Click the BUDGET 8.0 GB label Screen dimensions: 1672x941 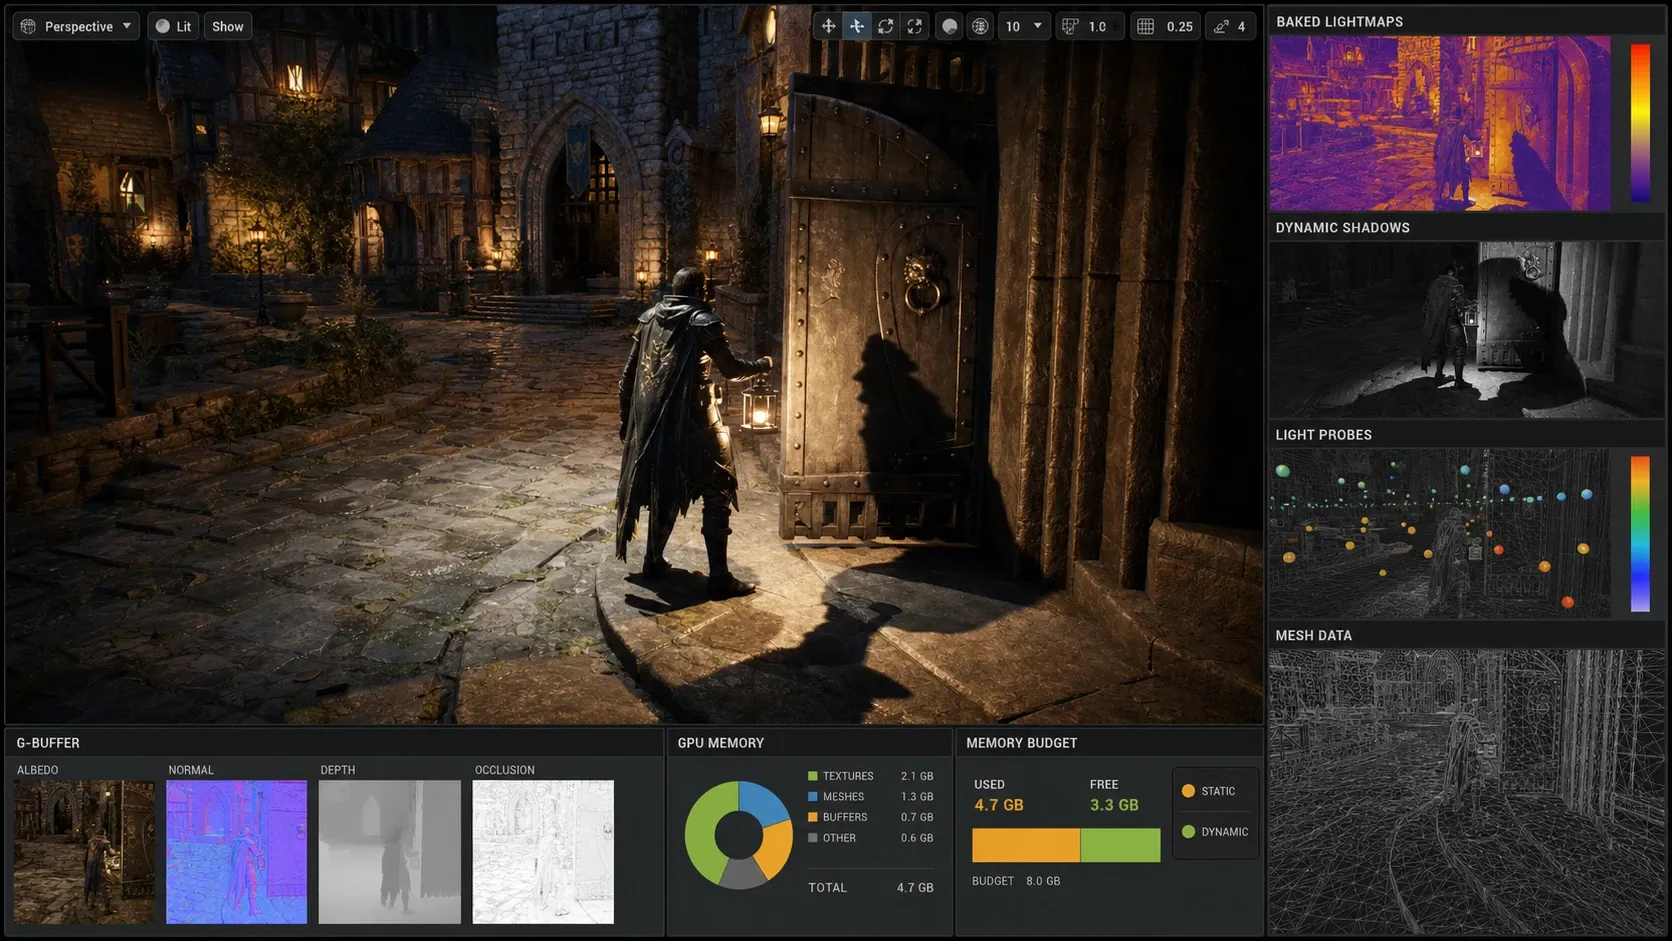point(1016,881)
